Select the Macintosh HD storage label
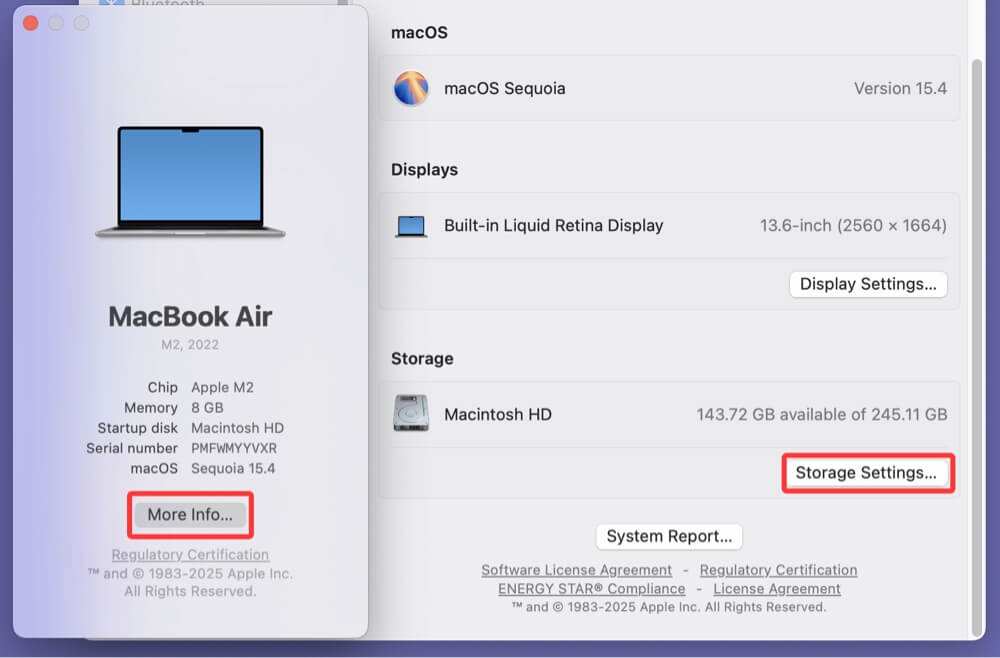The width and height of the screenshot is (1000, 658). (x=497, y=414)
